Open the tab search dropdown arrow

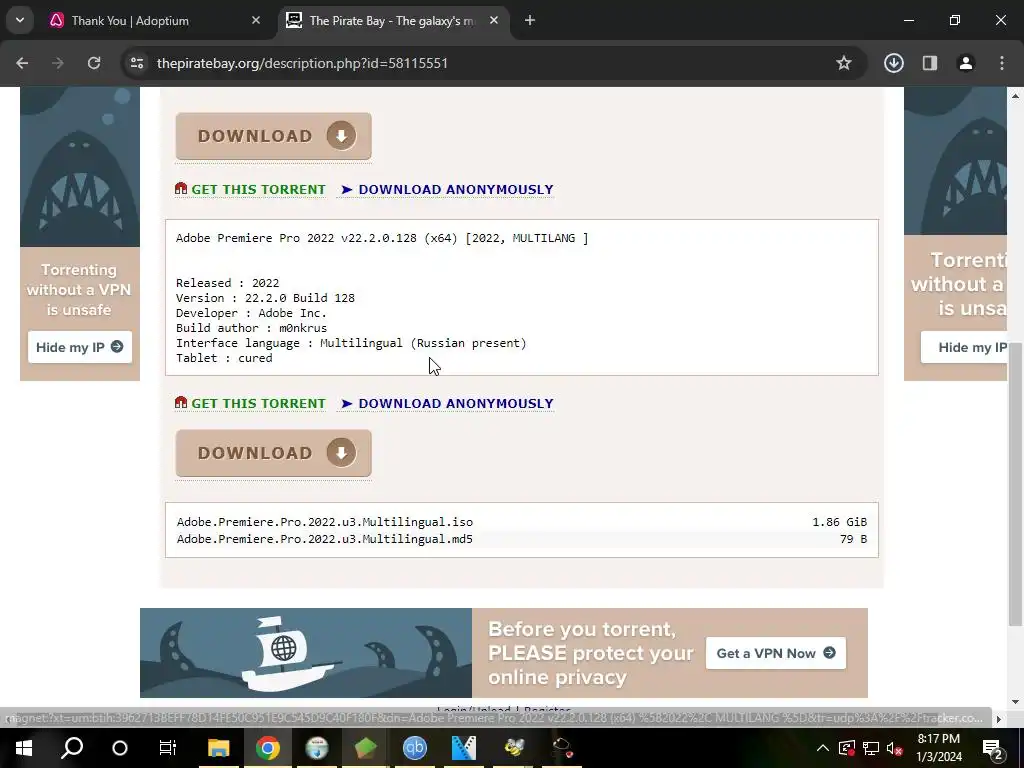20,20
